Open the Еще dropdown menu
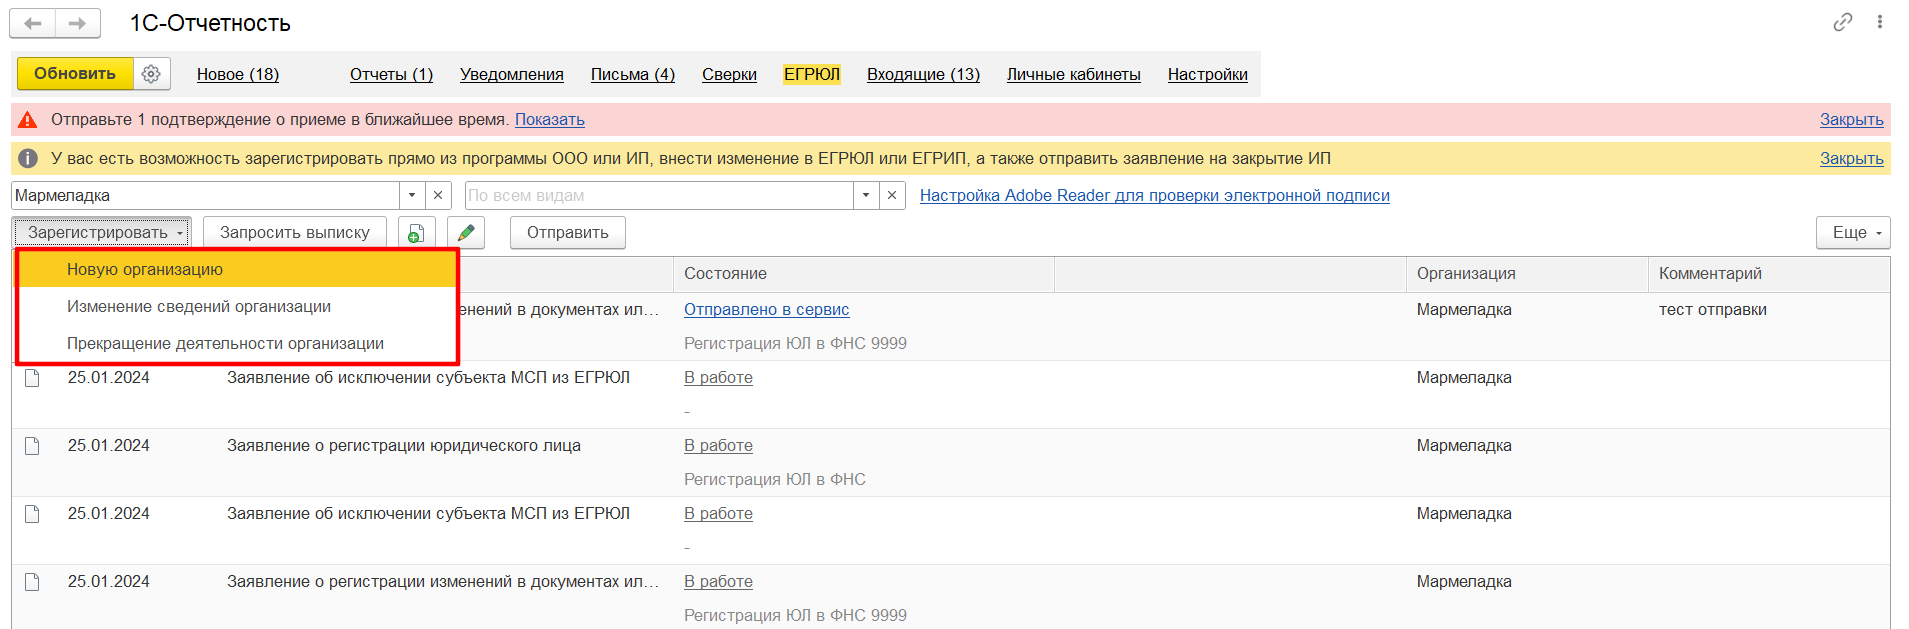1909x629 pixels. (x=1853, y=233)
